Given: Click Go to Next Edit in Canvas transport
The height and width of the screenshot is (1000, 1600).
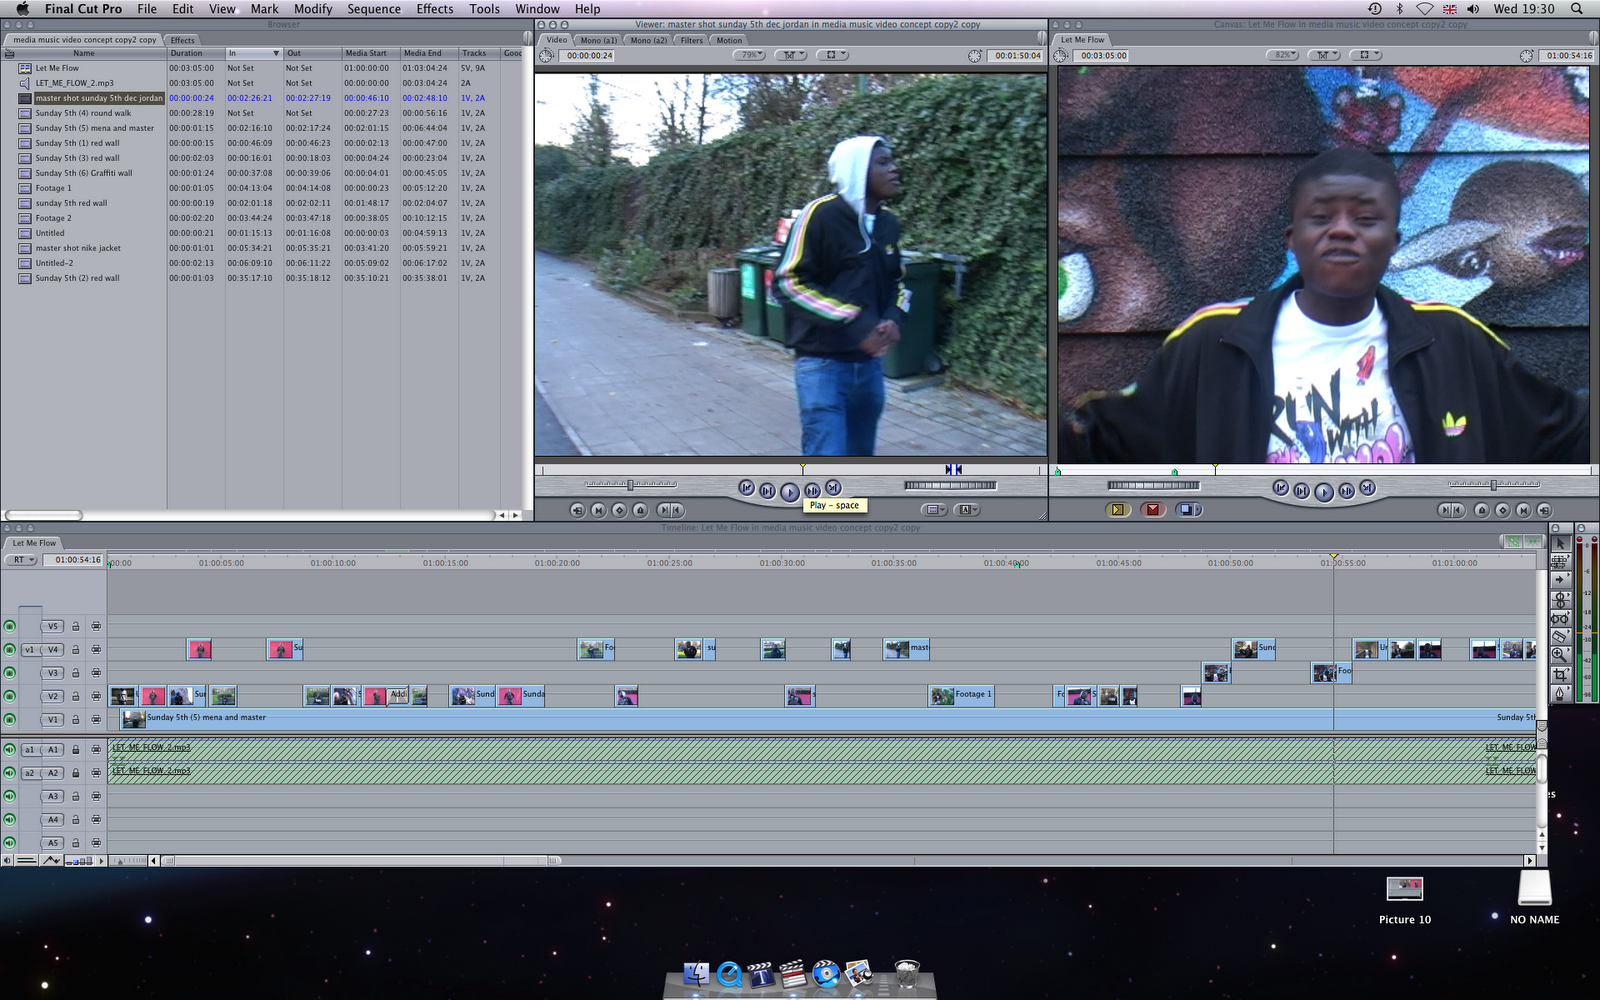Looking at the screenshot, I should tap(1367, 488).
